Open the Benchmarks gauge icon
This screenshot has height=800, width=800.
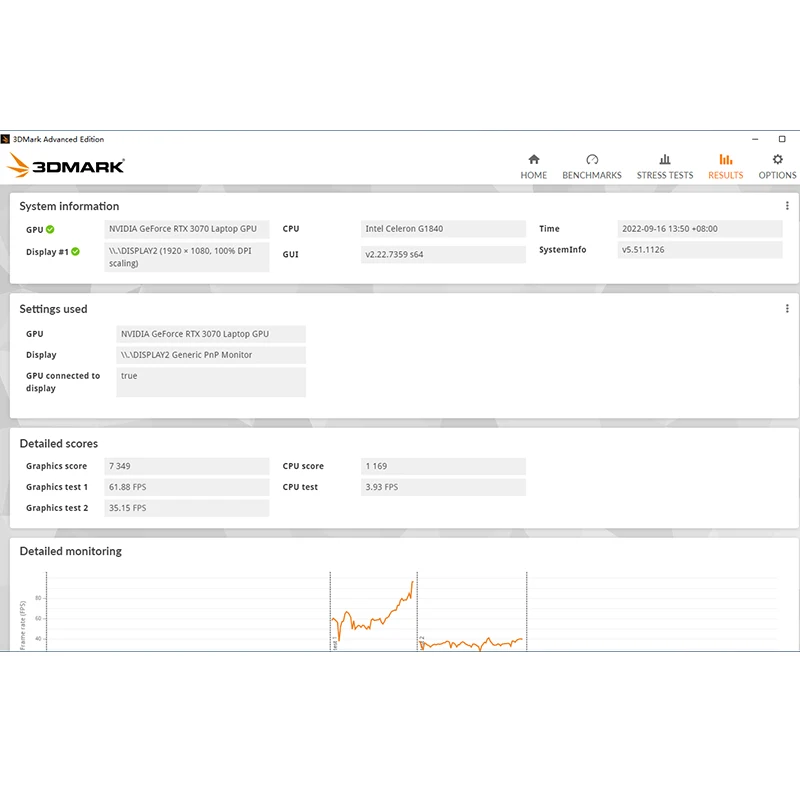pyautogui.click(x=592, y=160)
